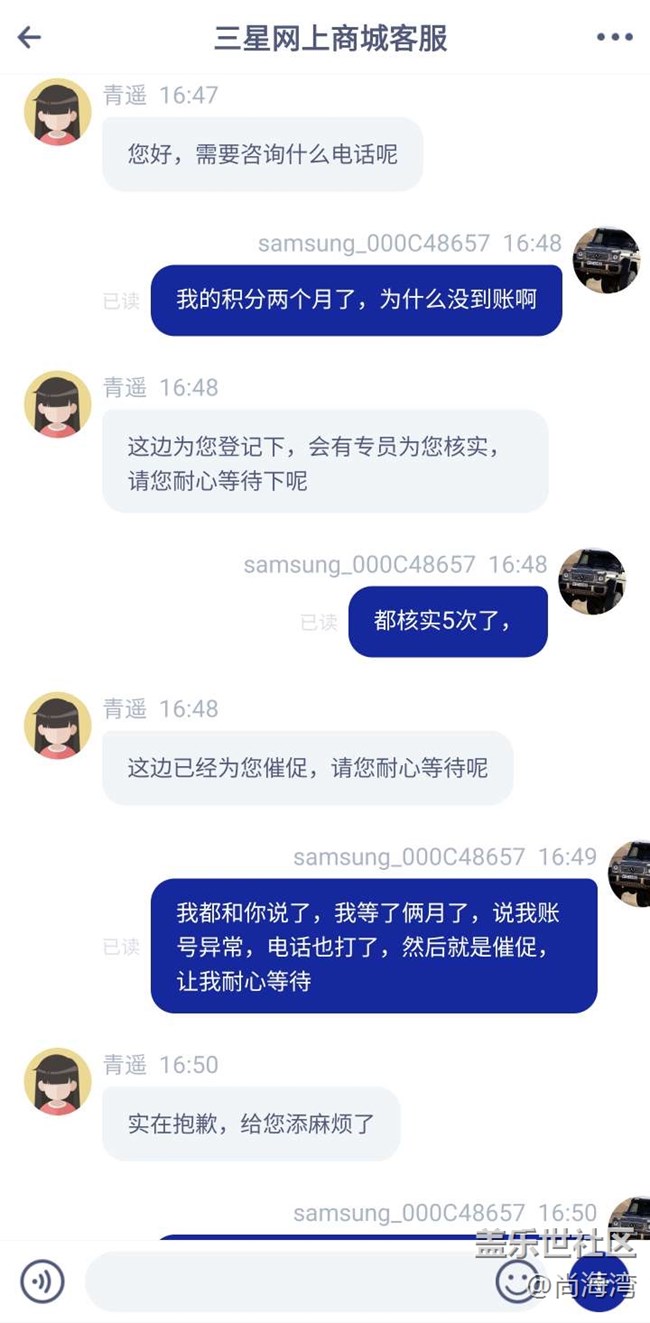The height and width of the screenshot is (1323, 650).
Task: Tap the car avatar beside the 积分 message
Action: 606,260
